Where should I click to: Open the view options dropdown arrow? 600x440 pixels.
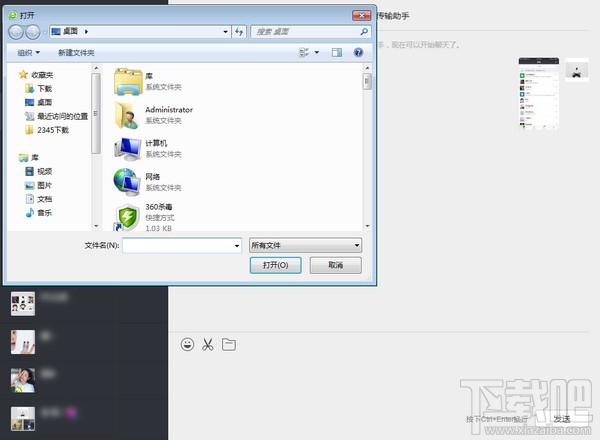coord(317,52)
